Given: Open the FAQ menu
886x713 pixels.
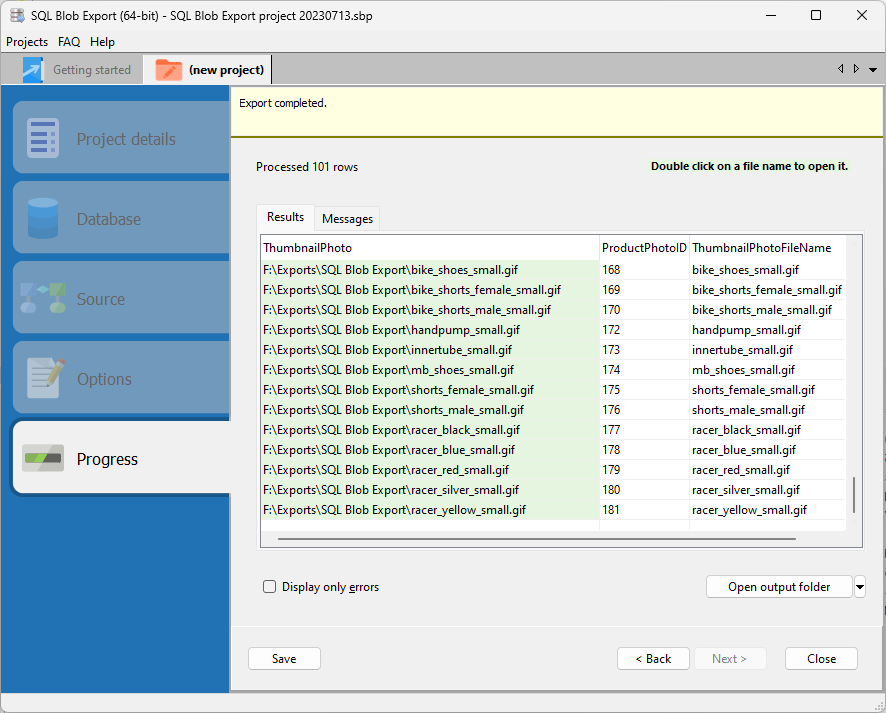Looking at the screenshot, I should coord(69,42).
